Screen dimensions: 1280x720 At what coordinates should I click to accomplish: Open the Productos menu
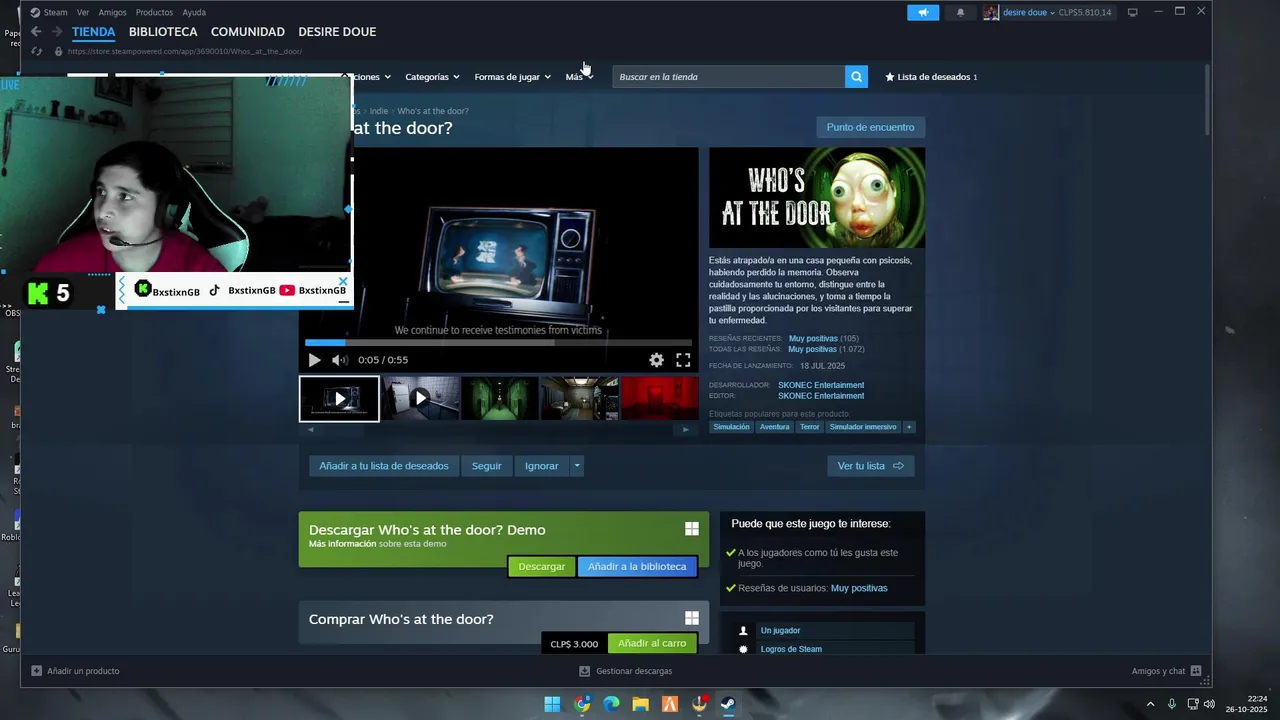coord(154,12)
